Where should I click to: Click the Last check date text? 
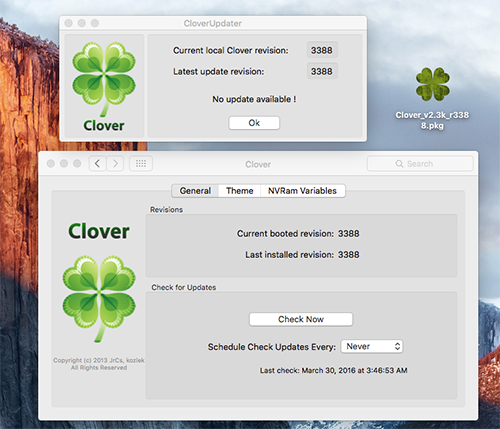pos(333,370)
